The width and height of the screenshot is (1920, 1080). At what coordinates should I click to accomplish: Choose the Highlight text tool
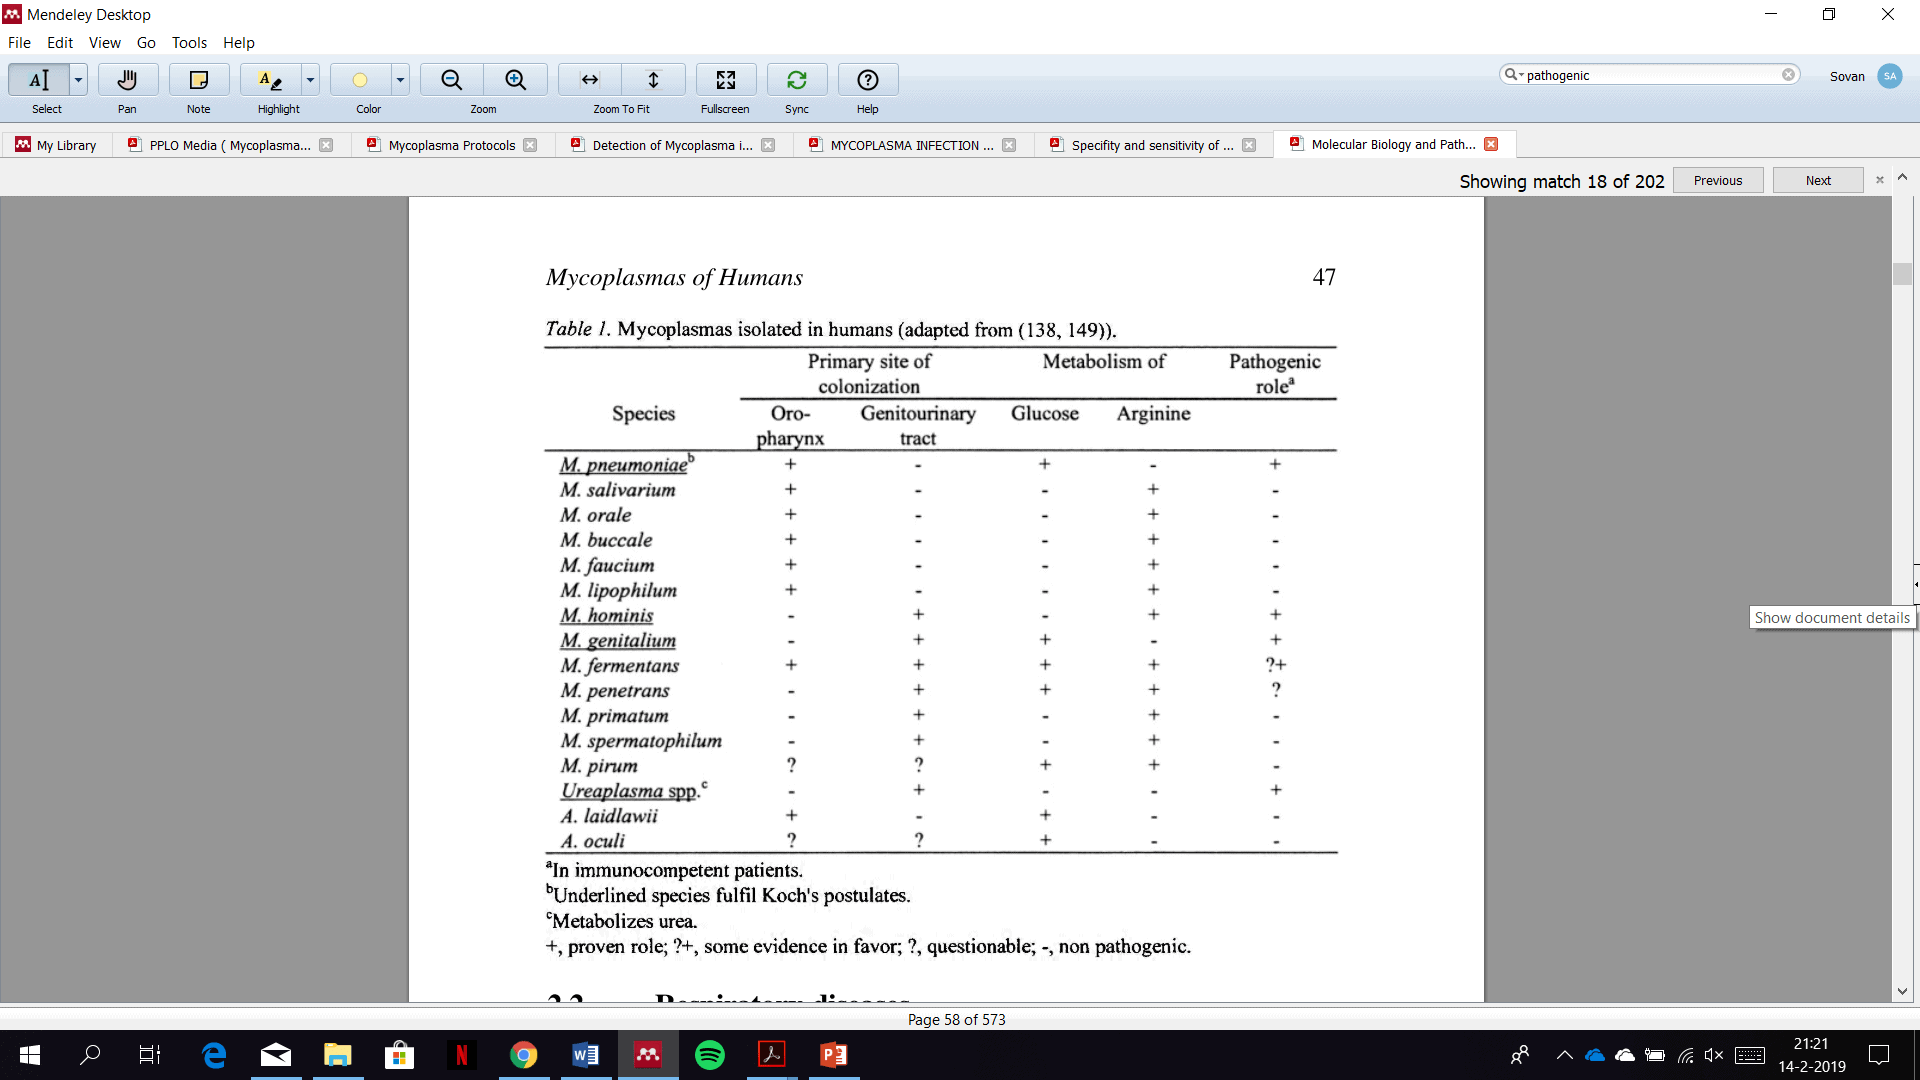click(270, 80)
